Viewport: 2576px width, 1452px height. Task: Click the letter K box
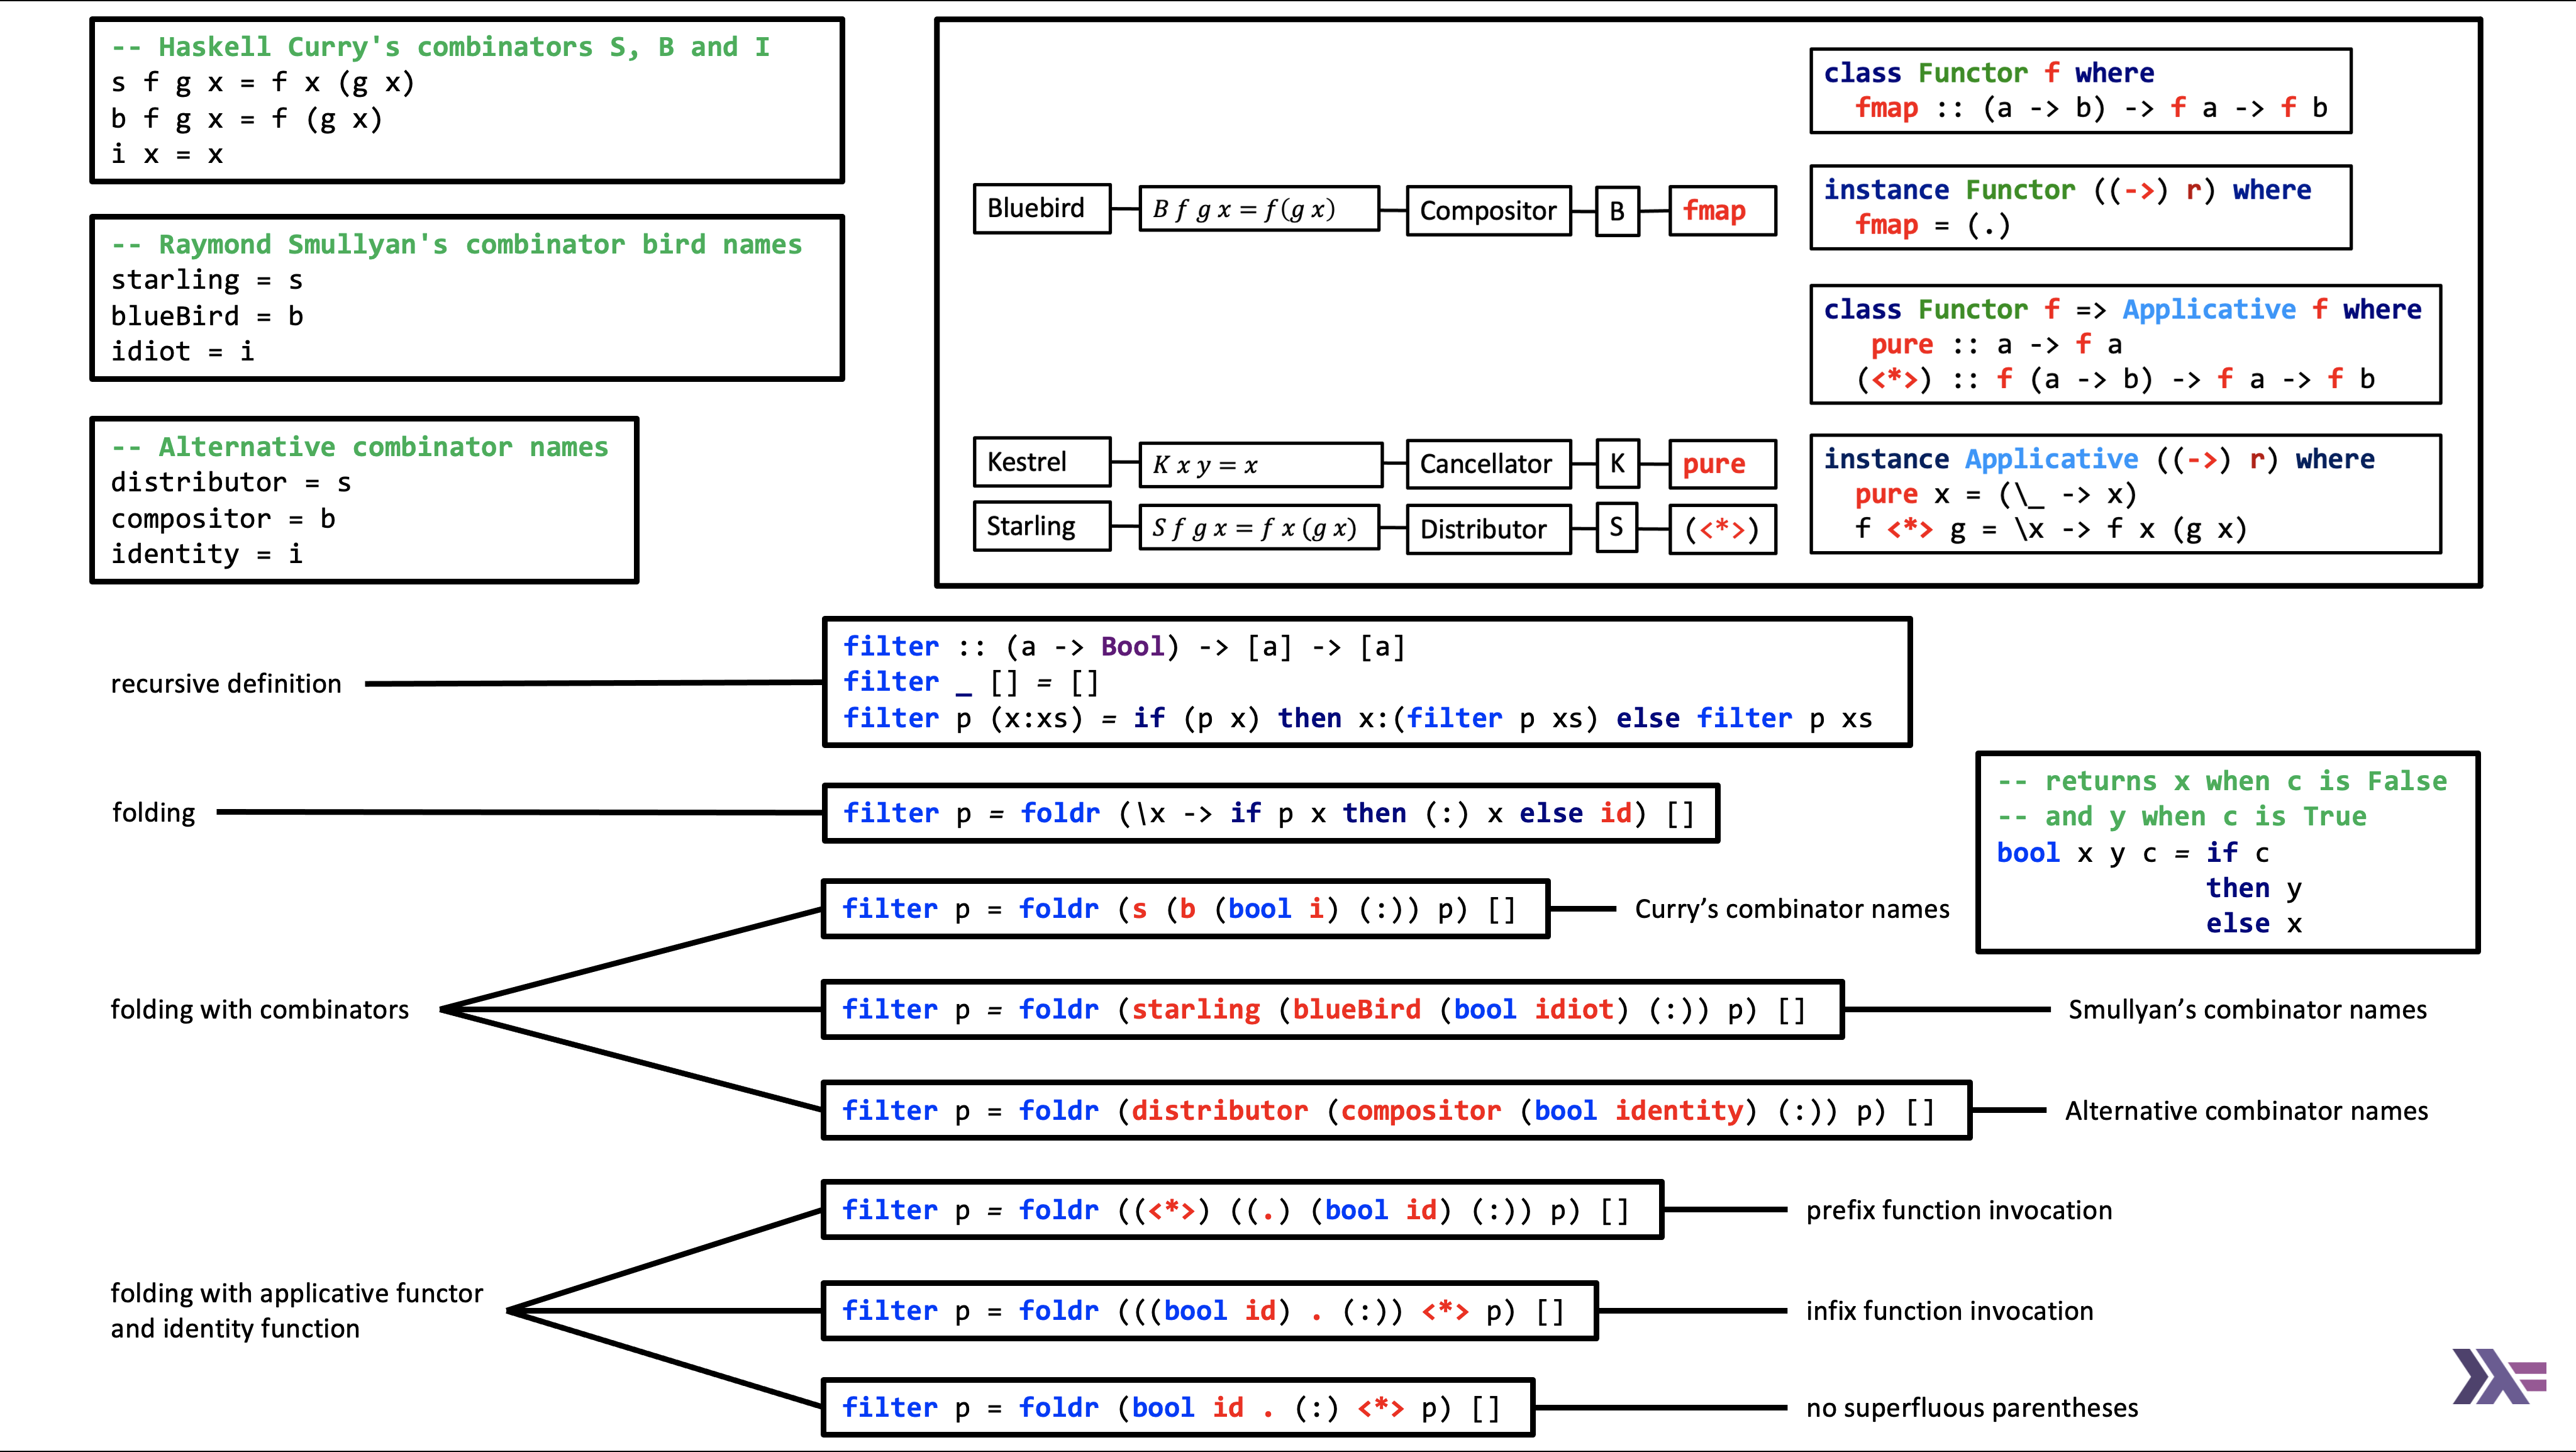1617,463
